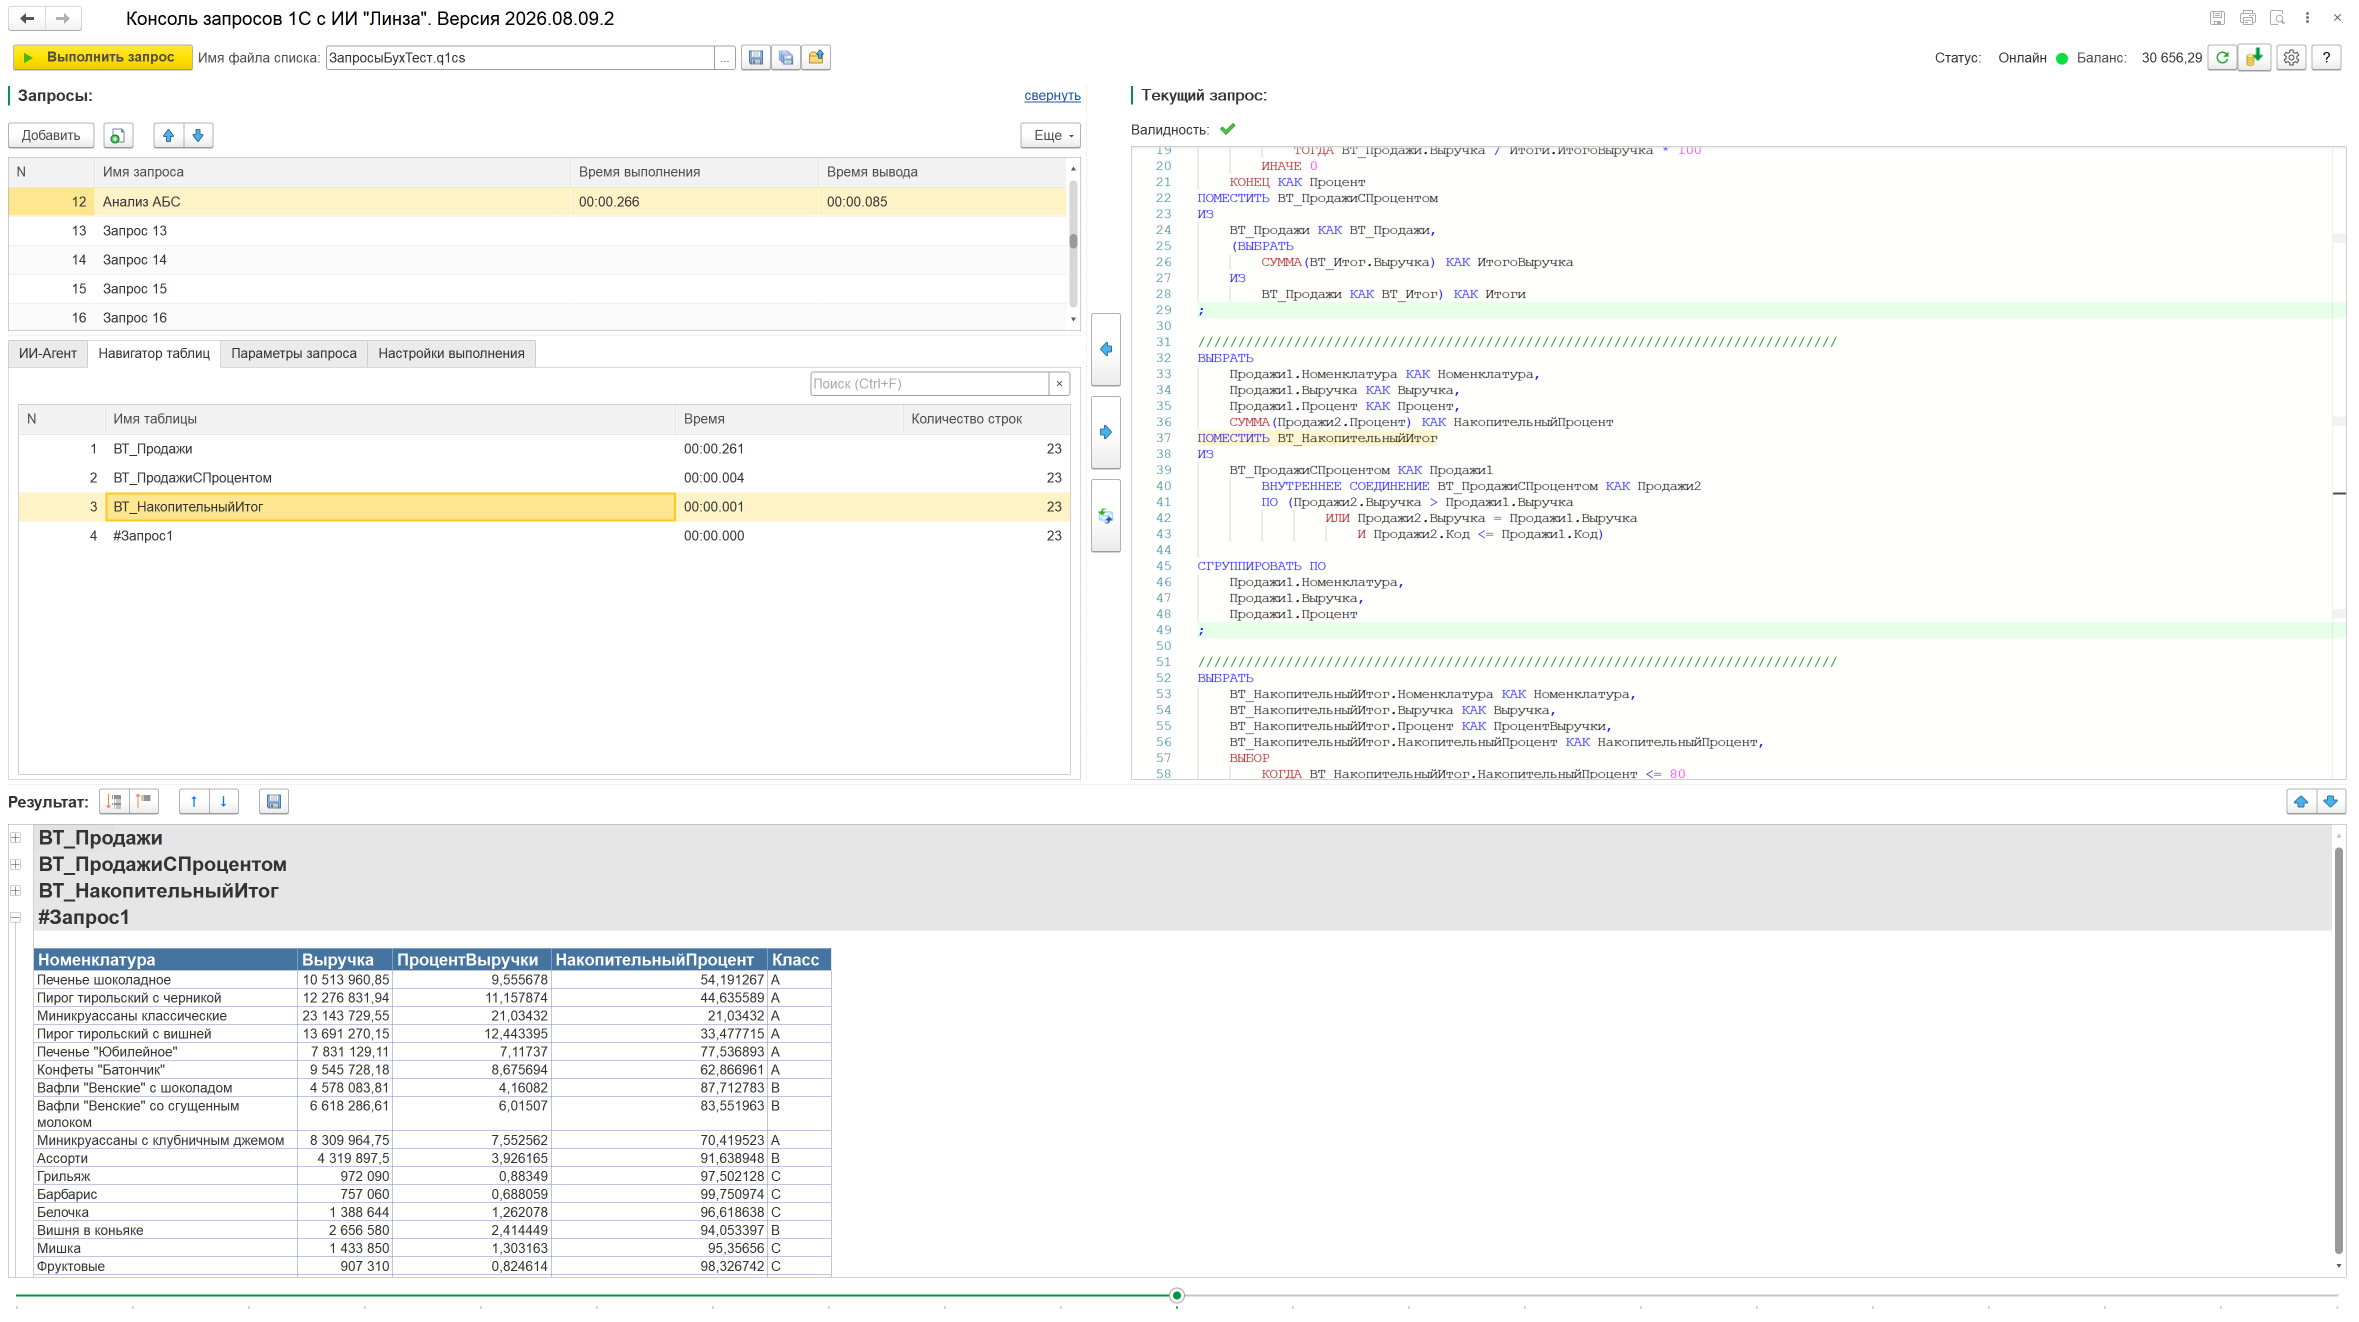This screenshot has height=1322, width=2359.
Task: Click the green progress slider handle
Action: click(1177, 1295)
